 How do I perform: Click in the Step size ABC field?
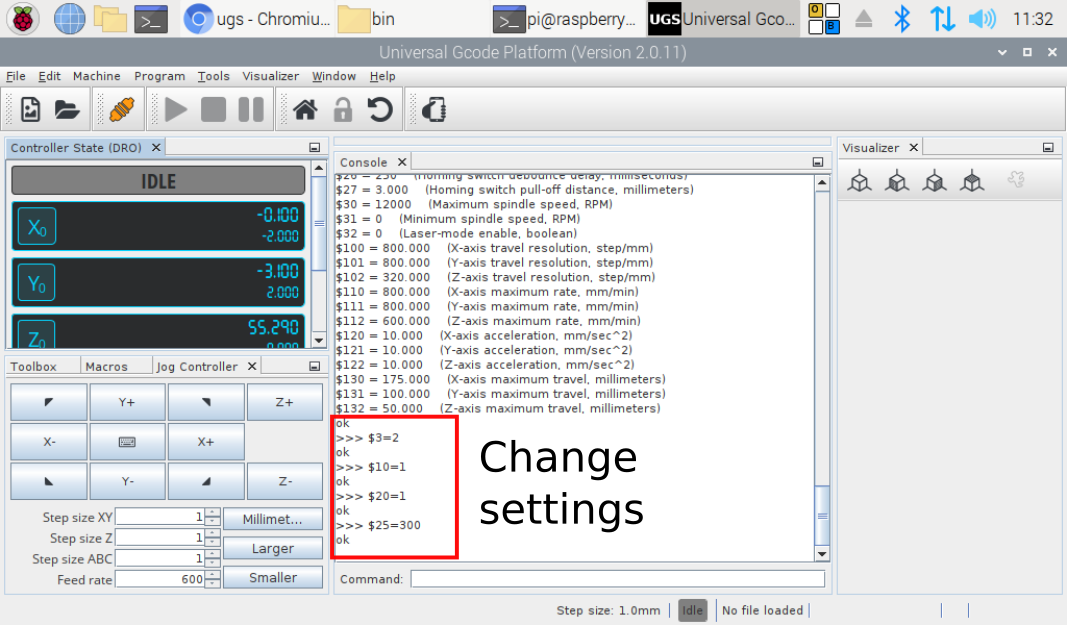[x=160, y=558]
